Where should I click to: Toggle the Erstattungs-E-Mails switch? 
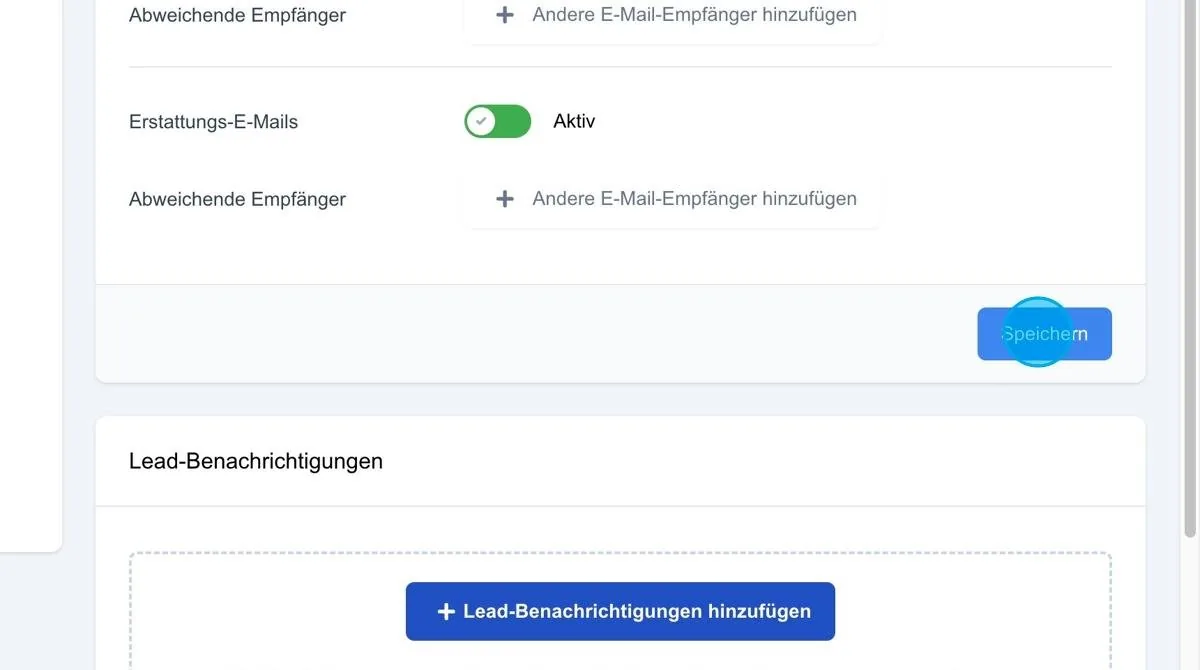click(x=497, y=122)
